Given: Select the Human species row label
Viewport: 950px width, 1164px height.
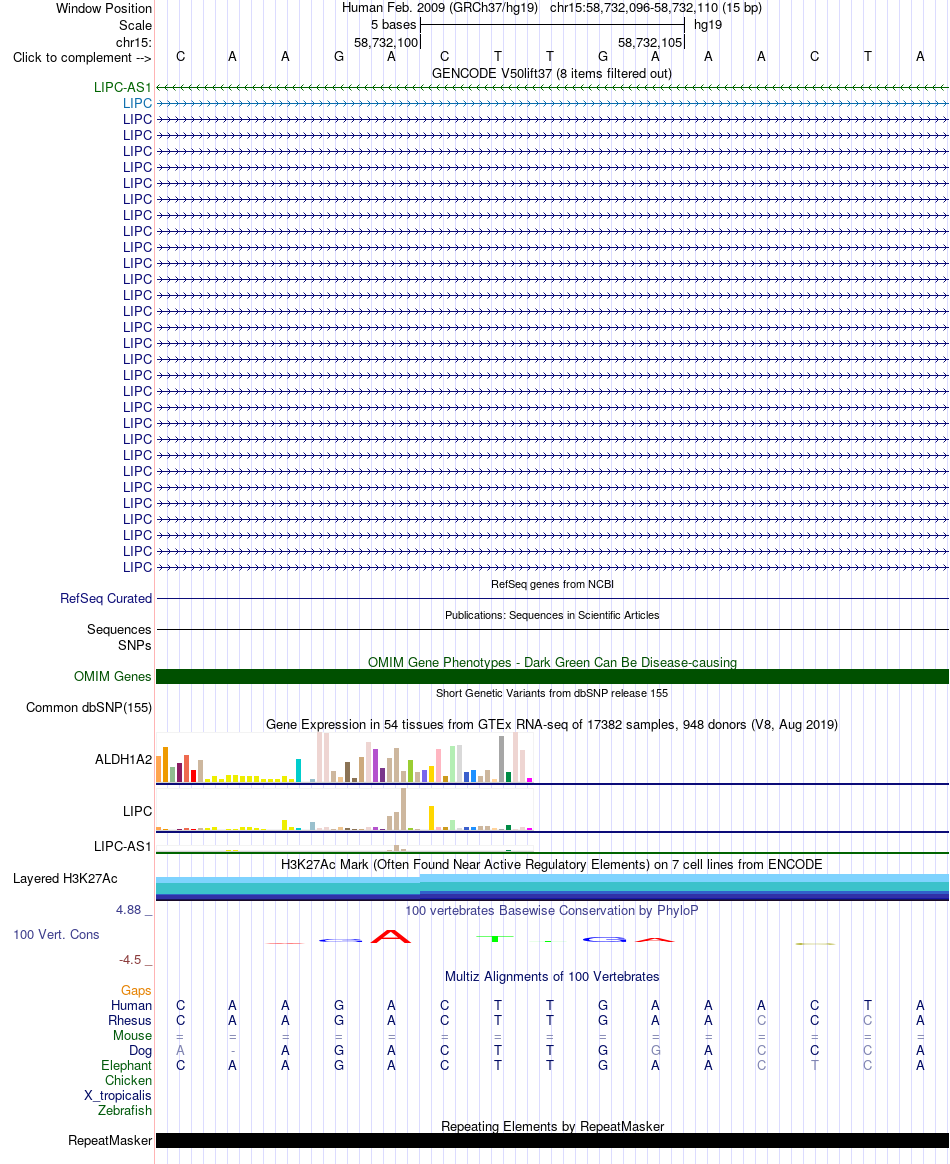Looking at the screenshot, I should tap(131, 1005).
